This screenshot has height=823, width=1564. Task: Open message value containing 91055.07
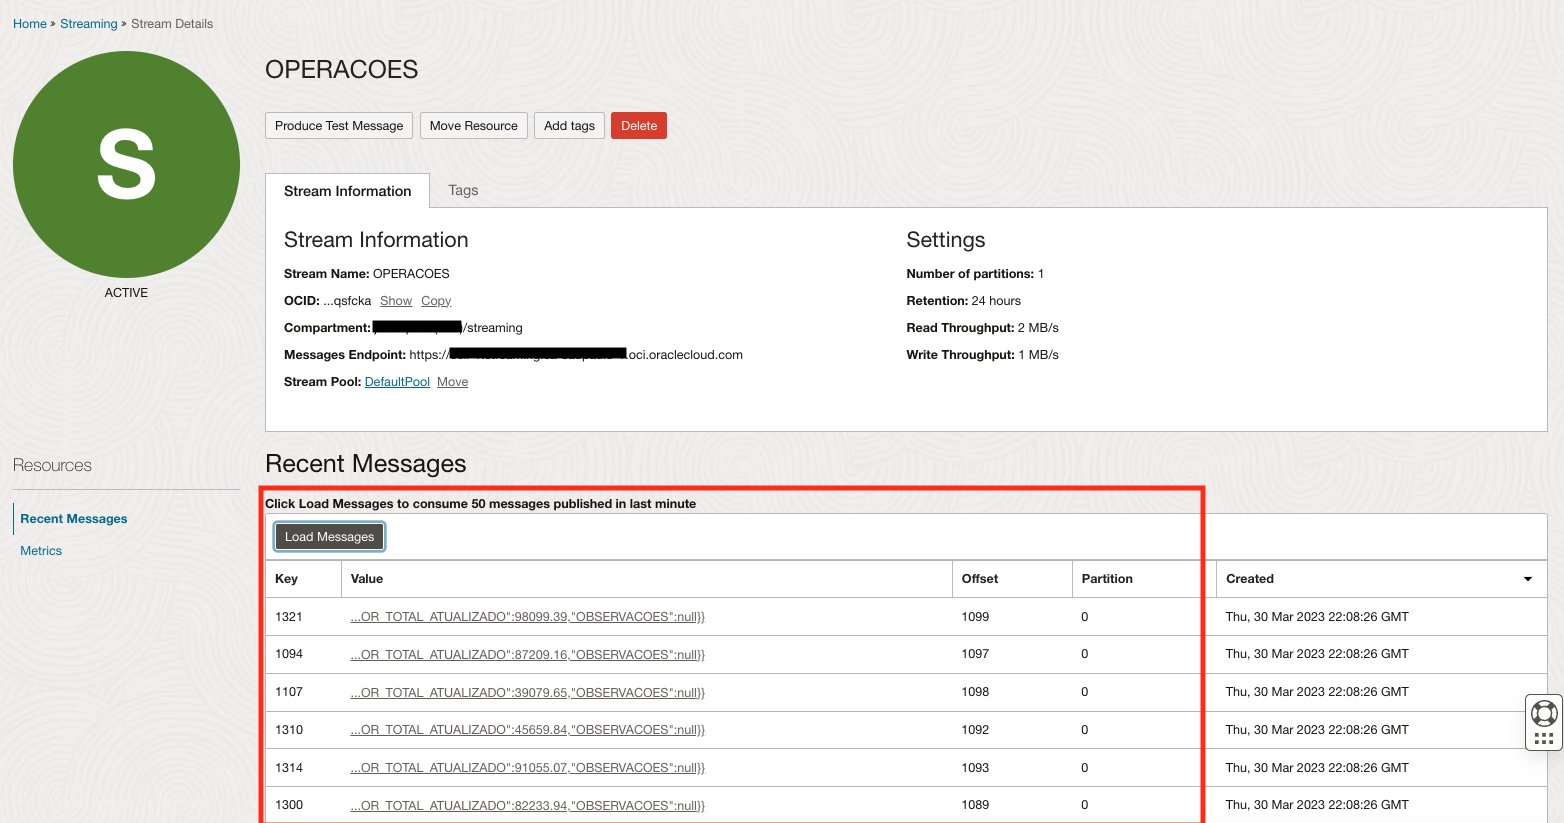528,768
